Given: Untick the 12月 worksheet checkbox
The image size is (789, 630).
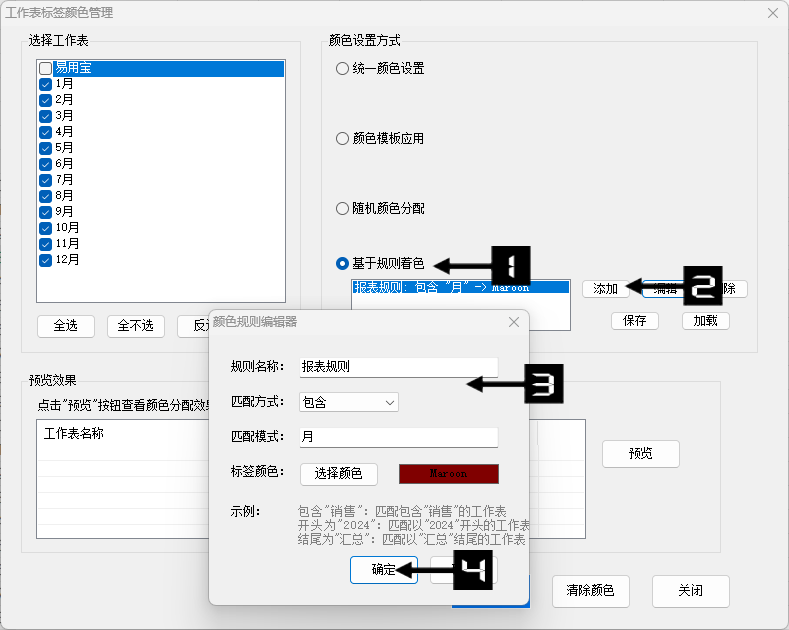Looking at the screenshot, I should click(x=45, y=260).
